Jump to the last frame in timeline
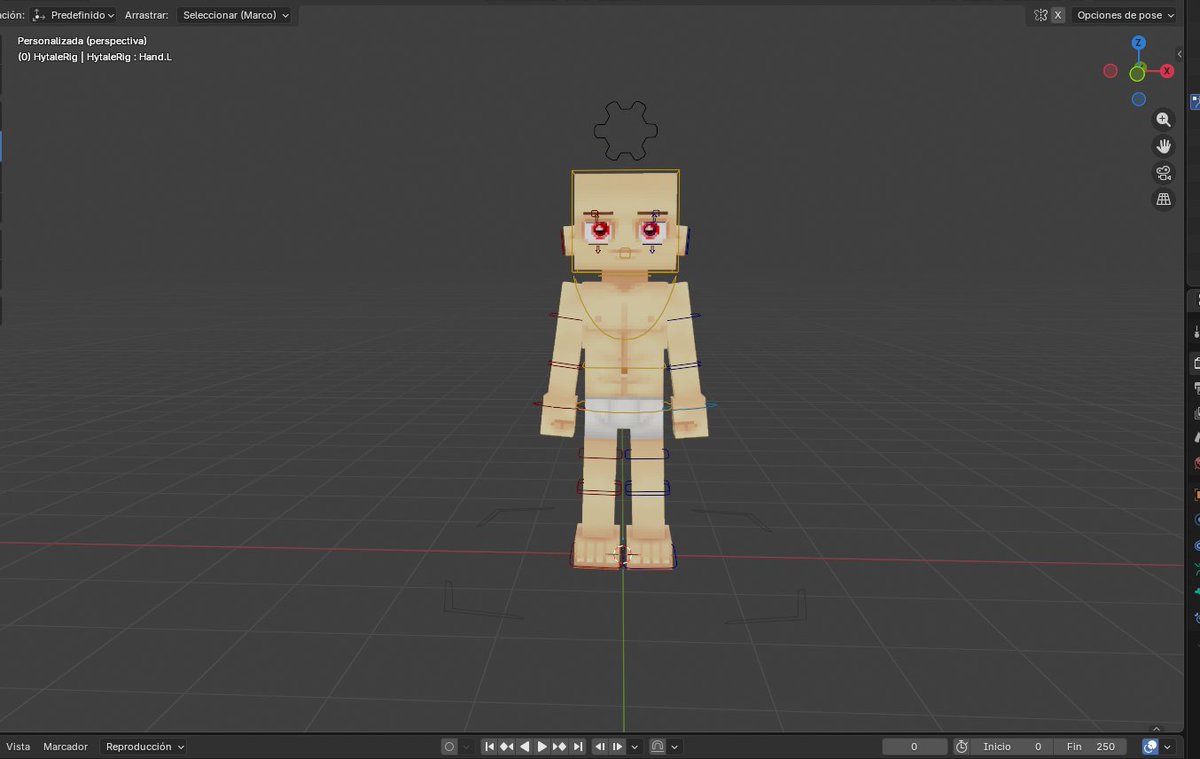 pos(577,746)
